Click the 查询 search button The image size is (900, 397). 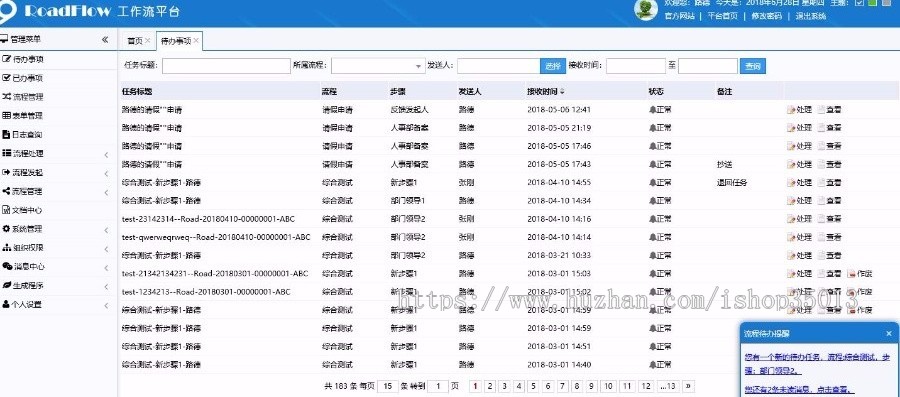752,66
